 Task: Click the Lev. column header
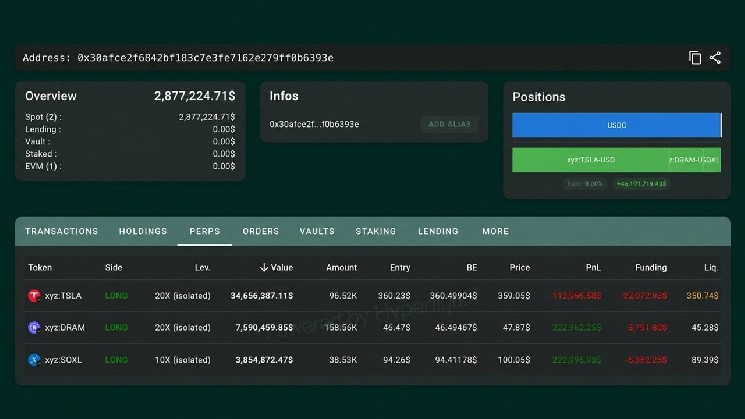coord(202,267)
